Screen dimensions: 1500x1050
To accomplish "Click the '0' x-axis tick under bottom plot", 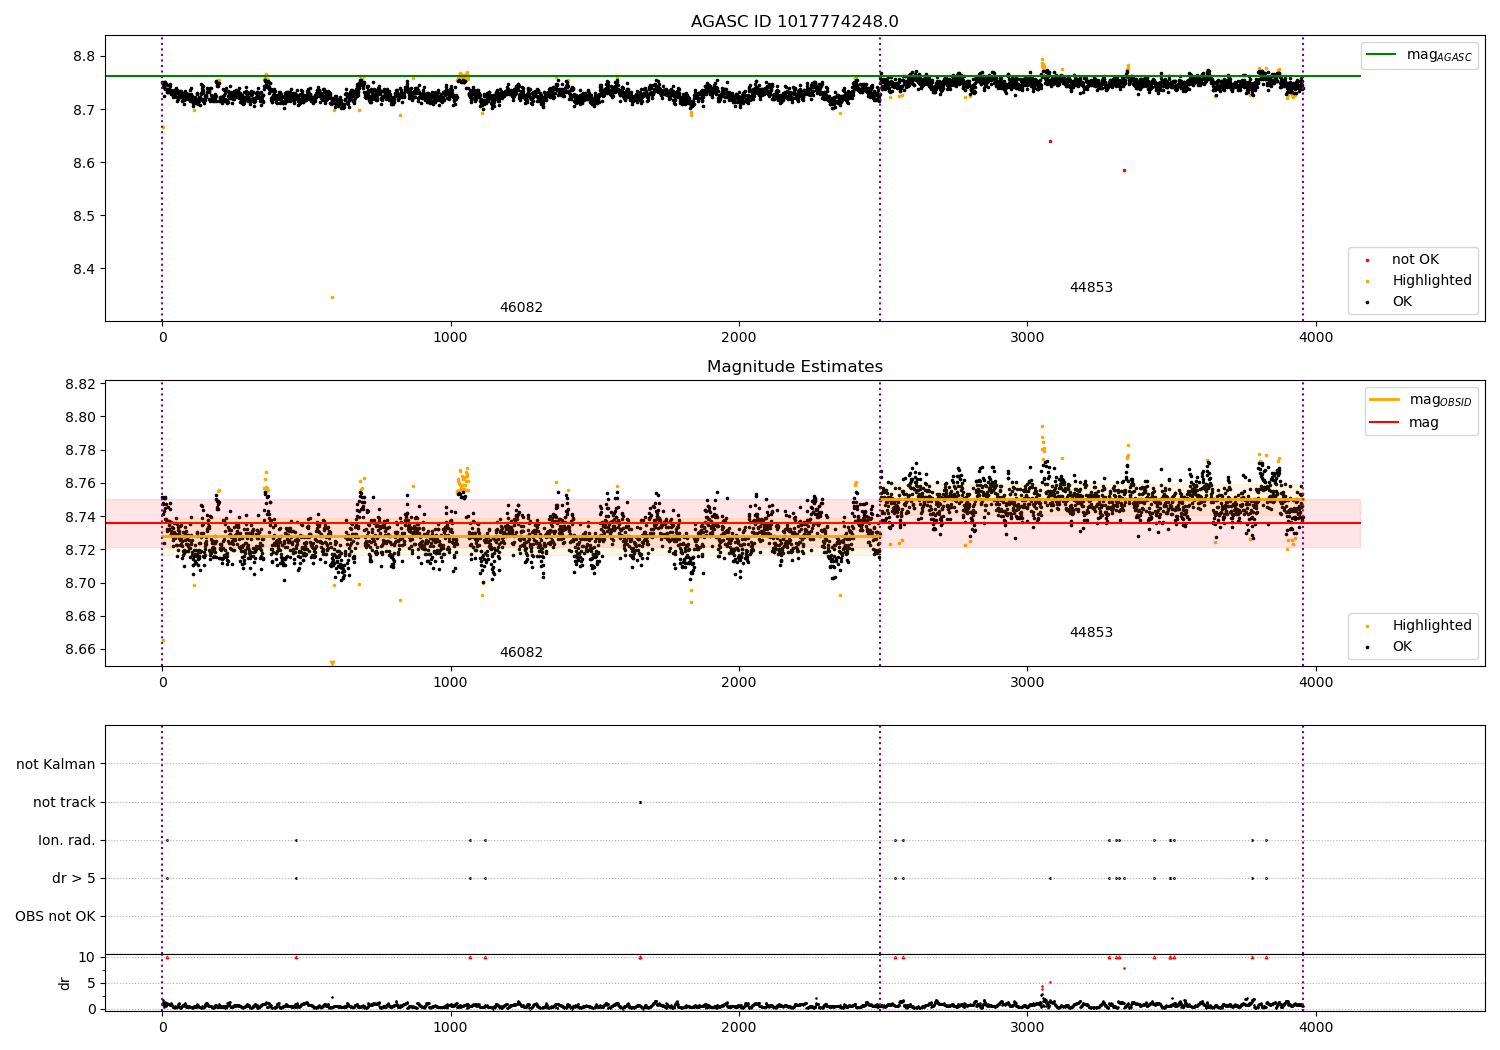I will pos(162,1028).
